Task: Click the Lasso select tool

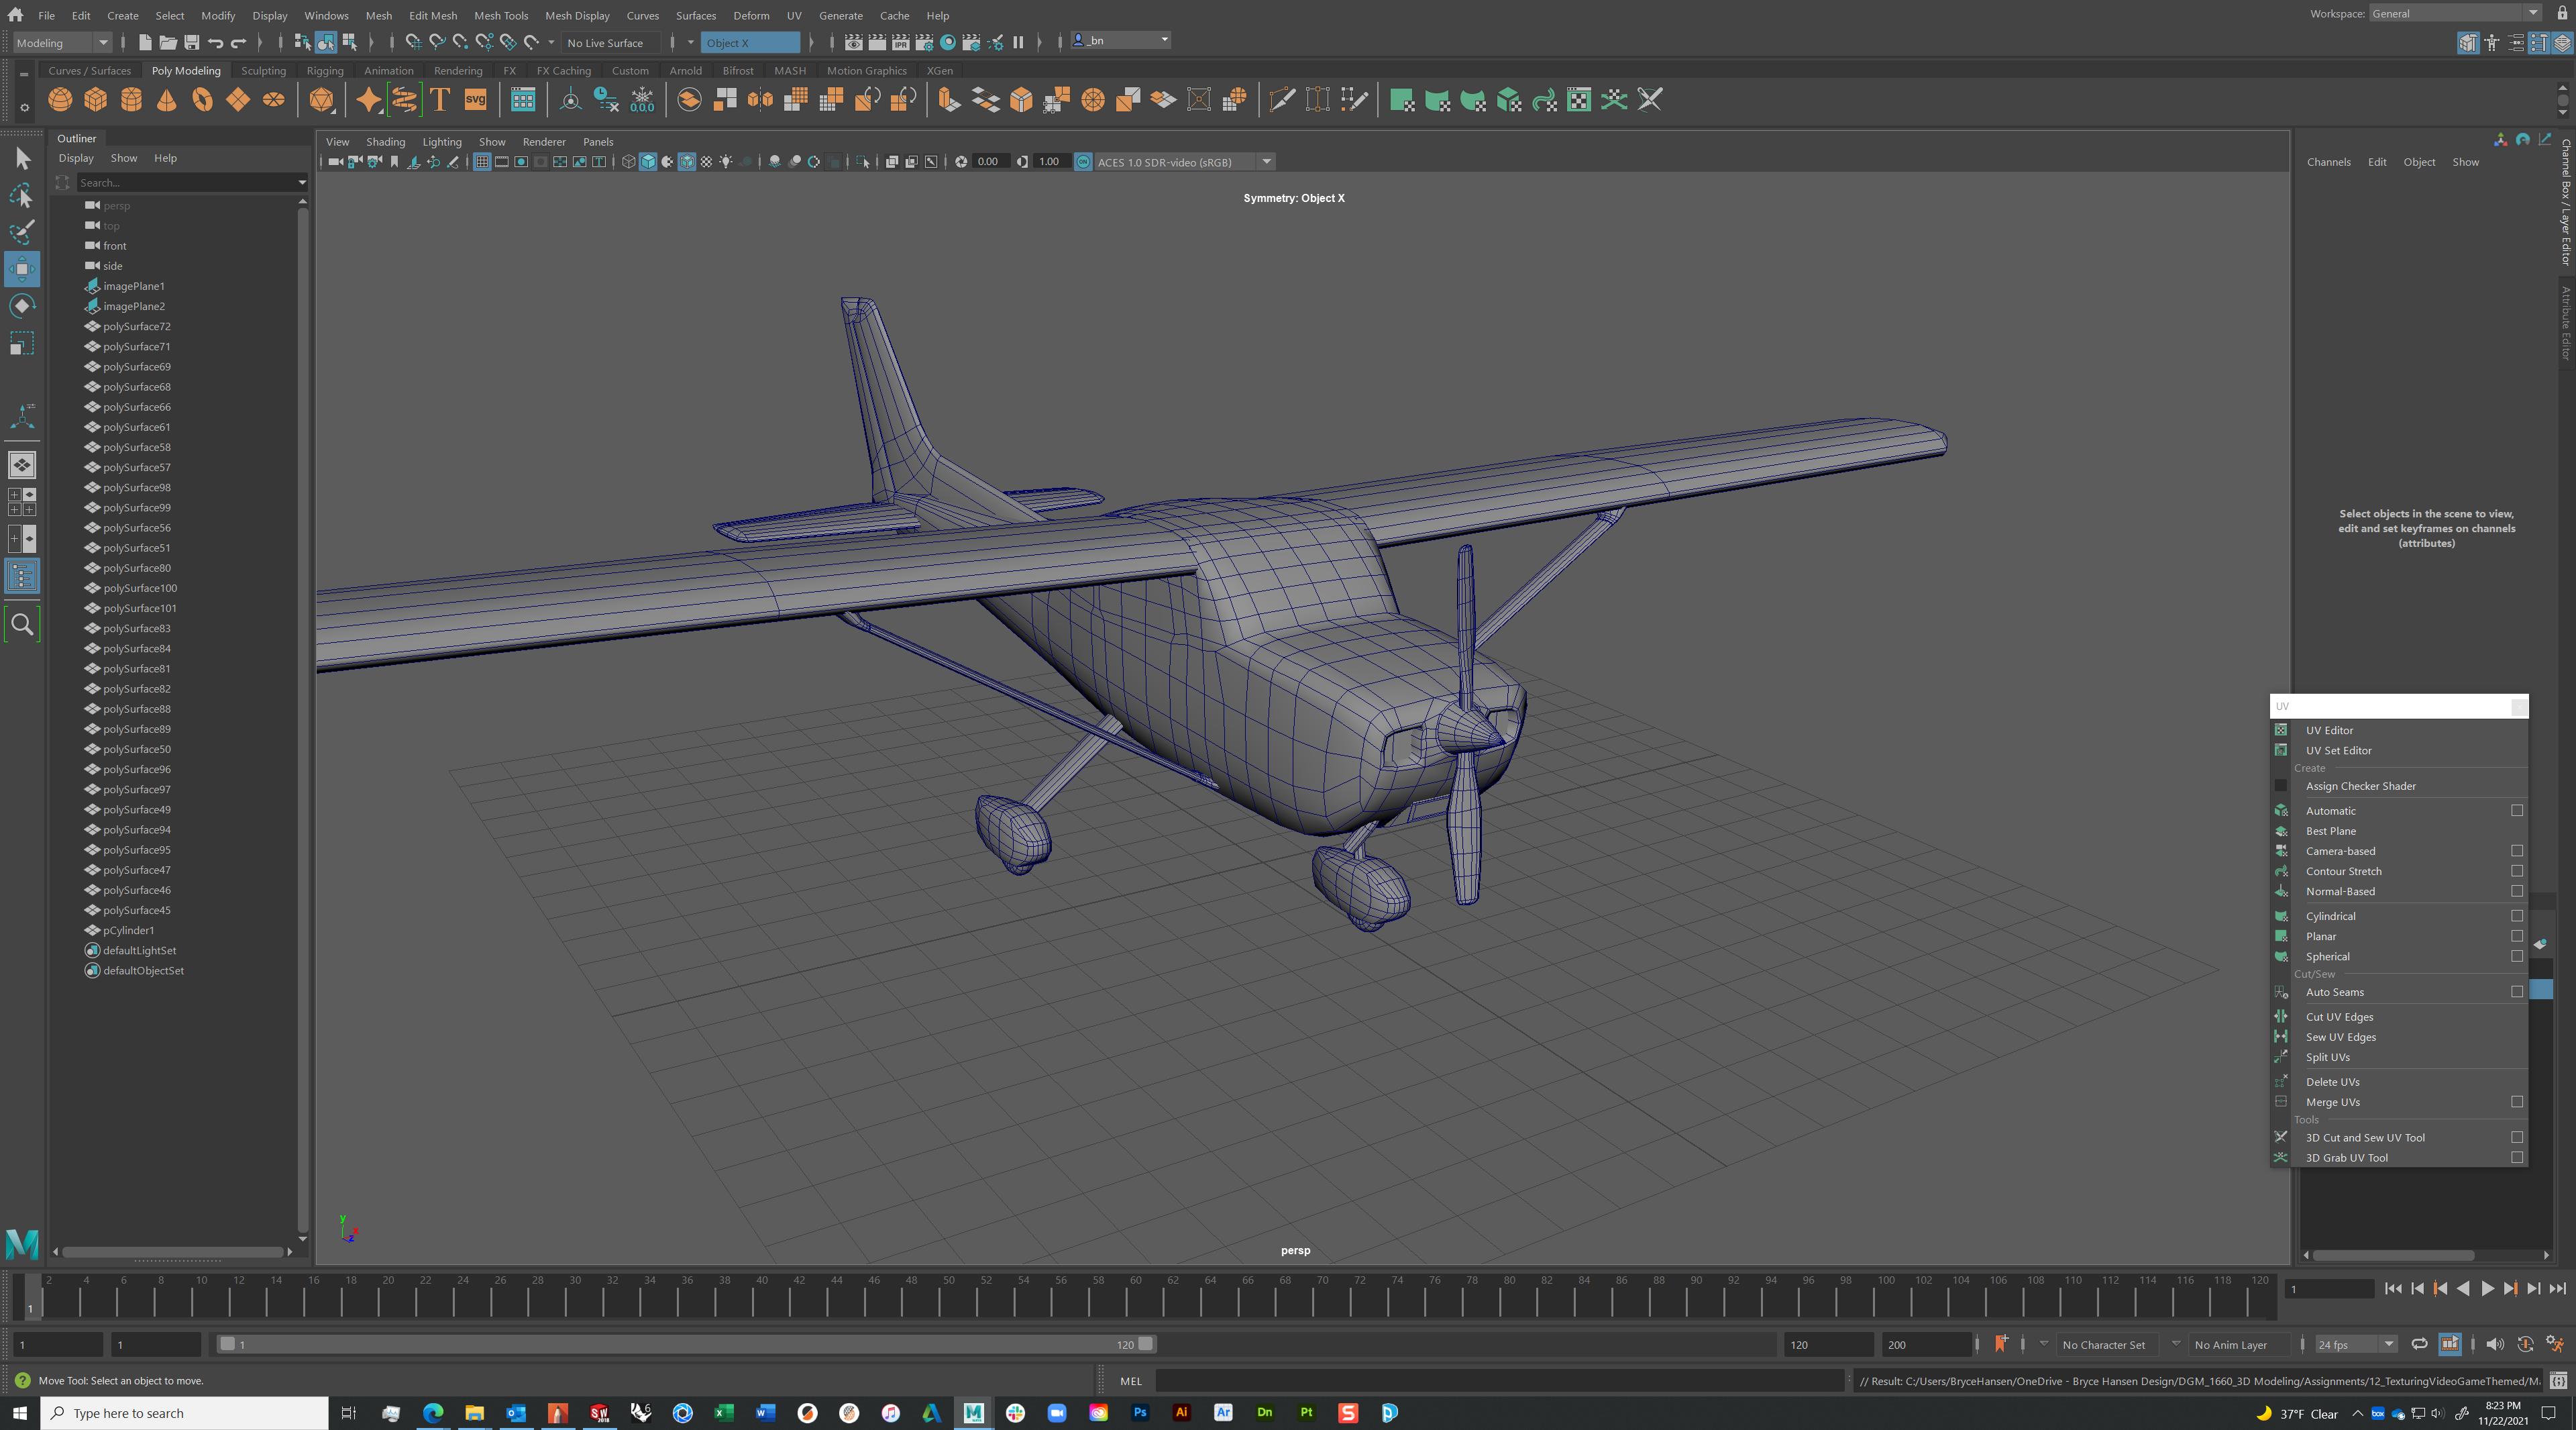Action: [x=22, y=196]
